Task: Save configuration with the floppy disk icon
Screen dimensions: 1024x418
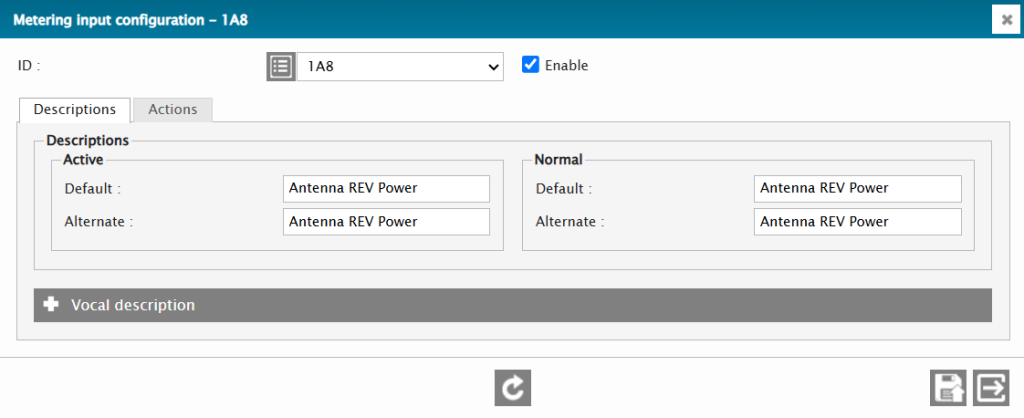Action: pyautogui.click(x=947, y=388)
